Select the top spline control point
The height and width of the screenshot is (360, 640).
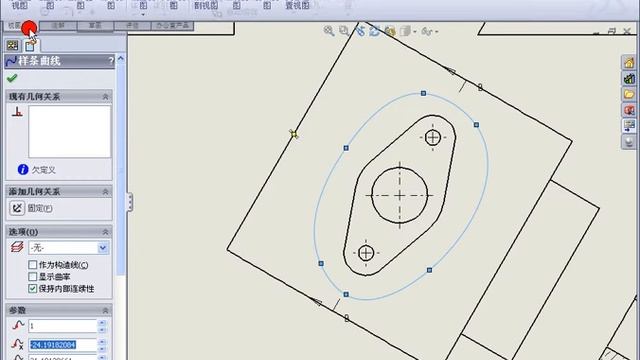pos(423,93)
